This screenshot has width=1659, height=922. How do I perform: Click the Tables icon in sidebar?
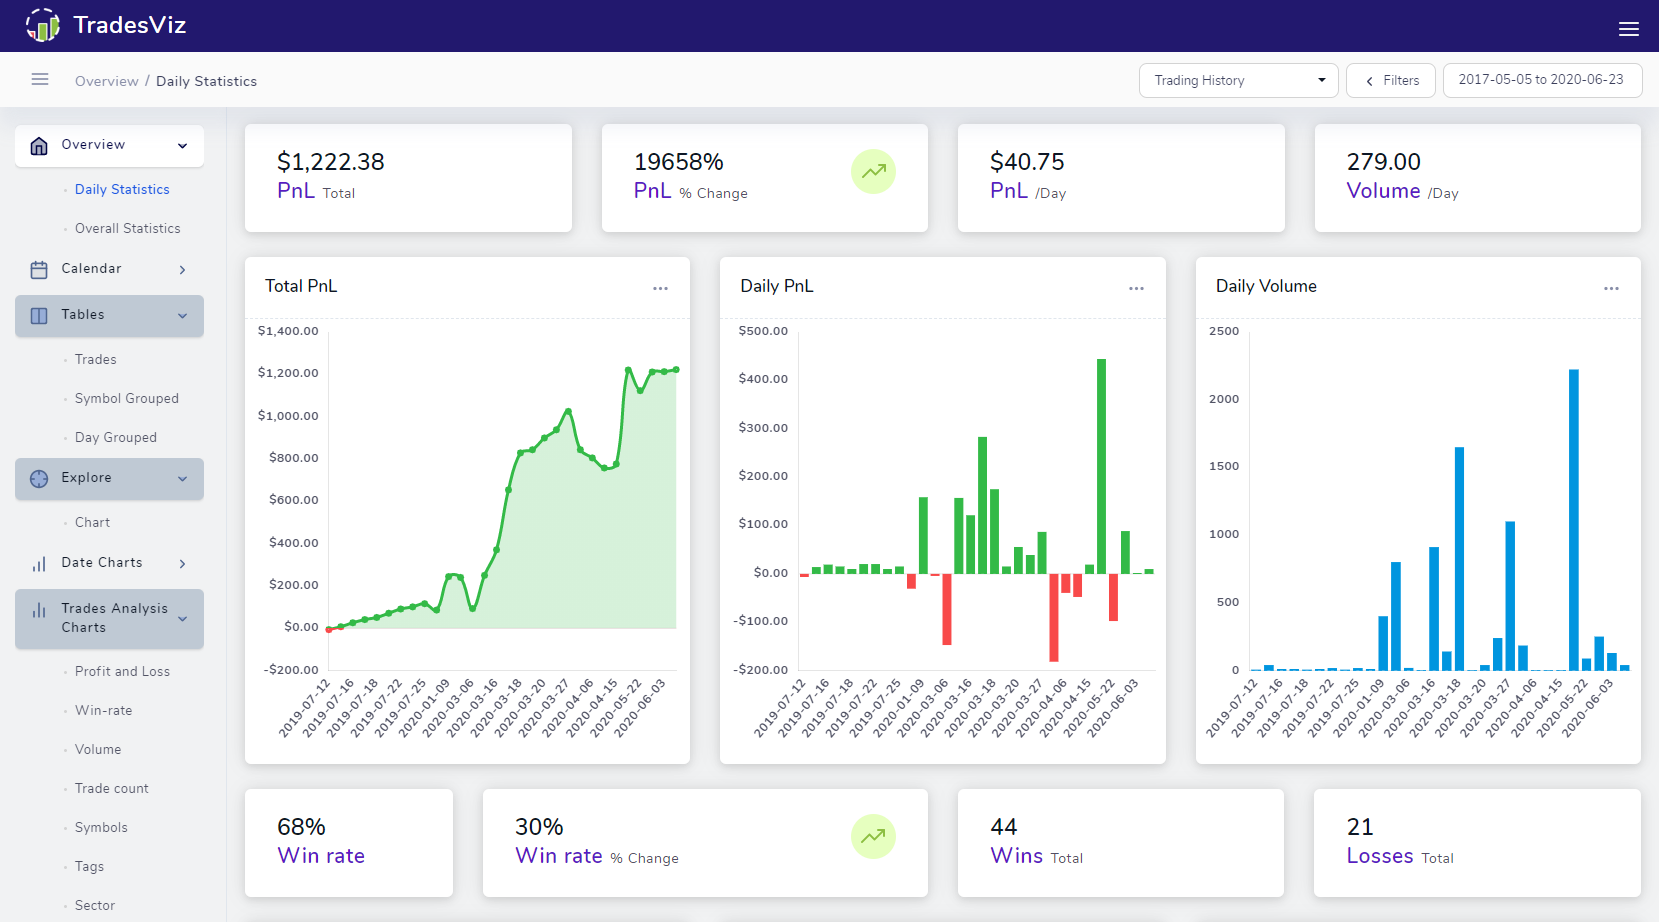tap(39, 314)
